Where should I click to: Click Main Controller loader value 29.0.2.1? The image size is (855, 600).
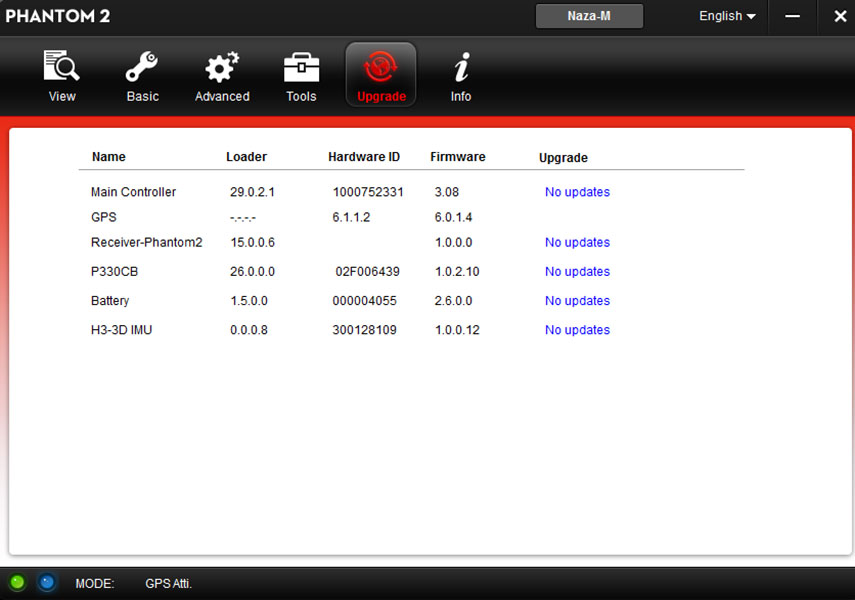click(252, 192)
